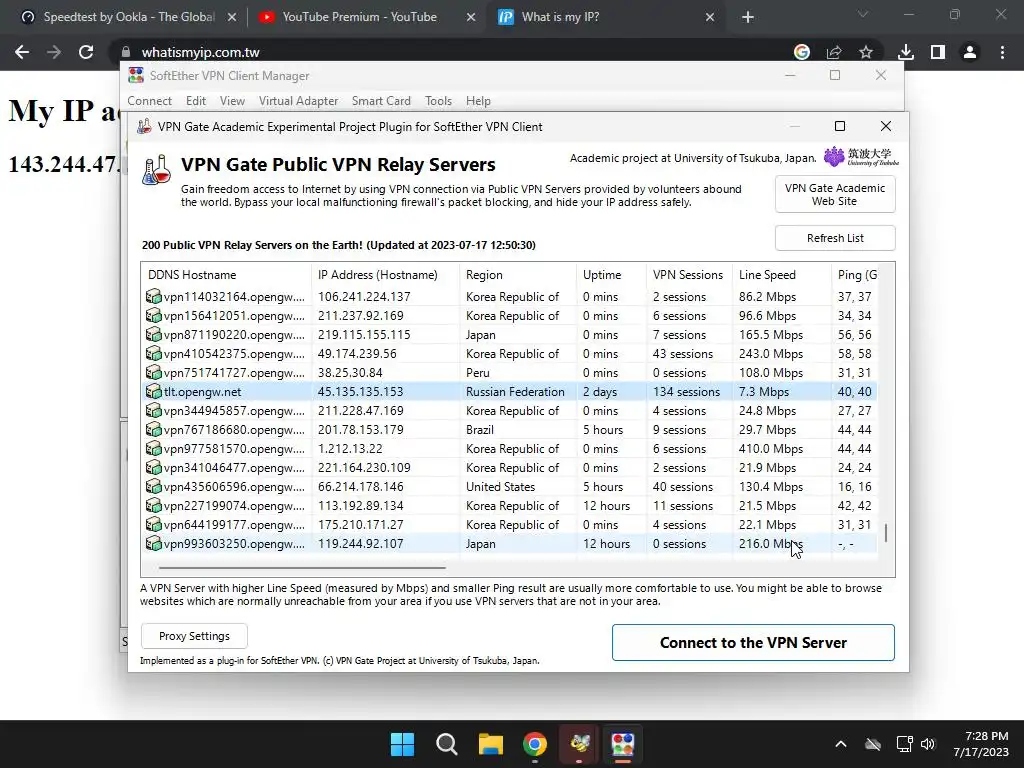Open View menu in SoftEther
The width and height of the screenshot is (1024, 768).
[x=232, y=101]
